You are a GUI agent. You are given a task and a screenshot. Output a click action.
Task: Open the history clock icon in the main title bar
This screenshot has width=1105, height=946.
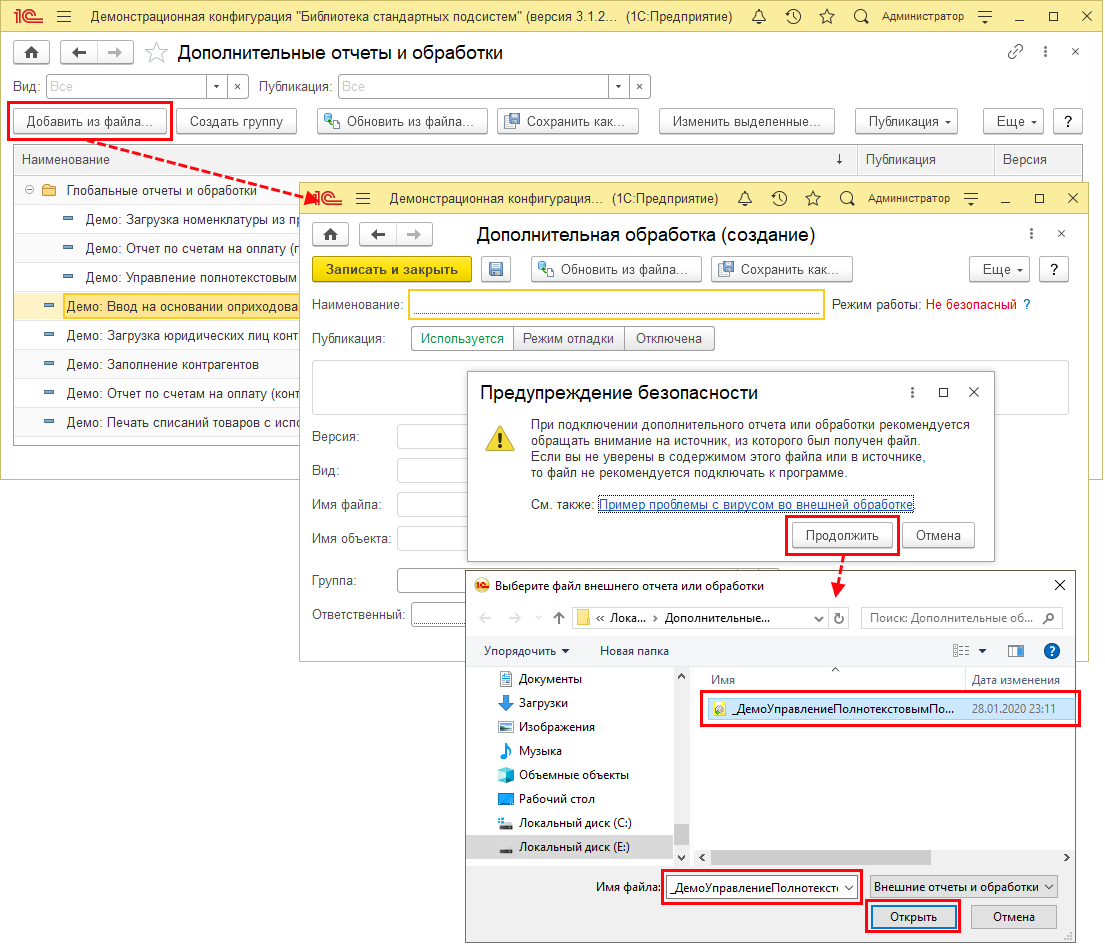(793, 17)
